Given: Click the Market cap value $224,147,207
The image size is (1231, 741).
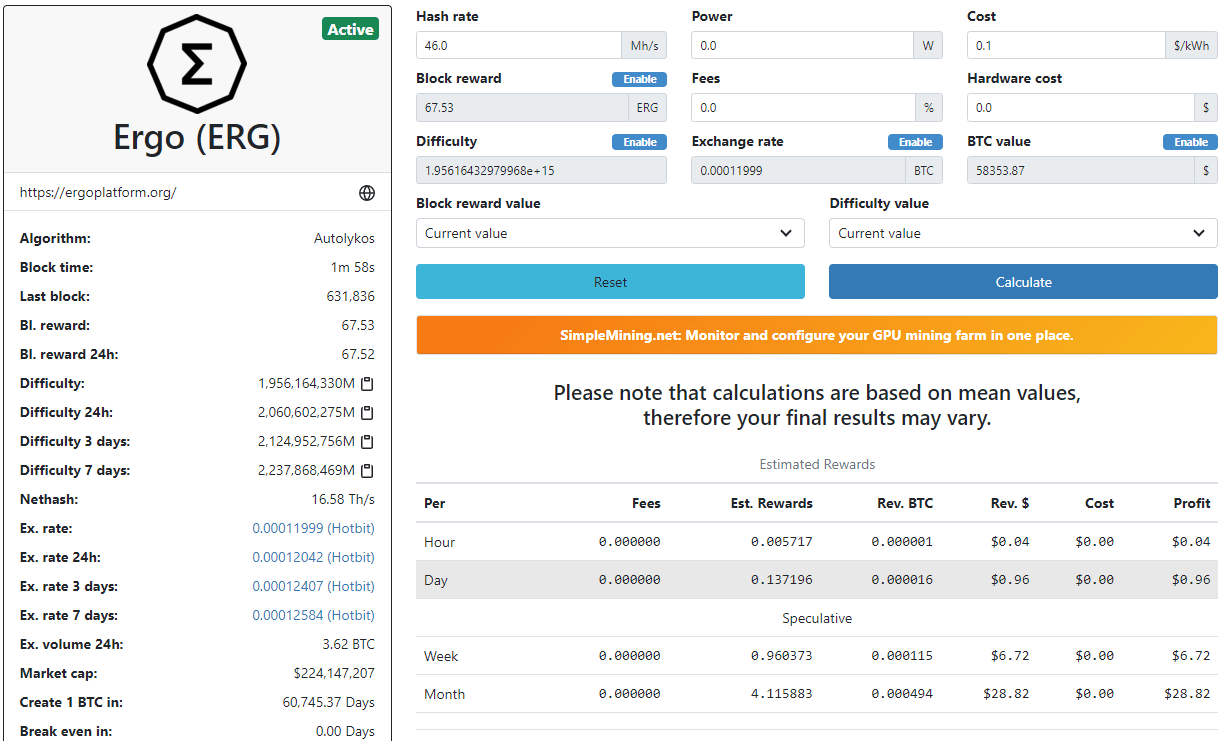Looking at the screenshot, I should [334, 673].
